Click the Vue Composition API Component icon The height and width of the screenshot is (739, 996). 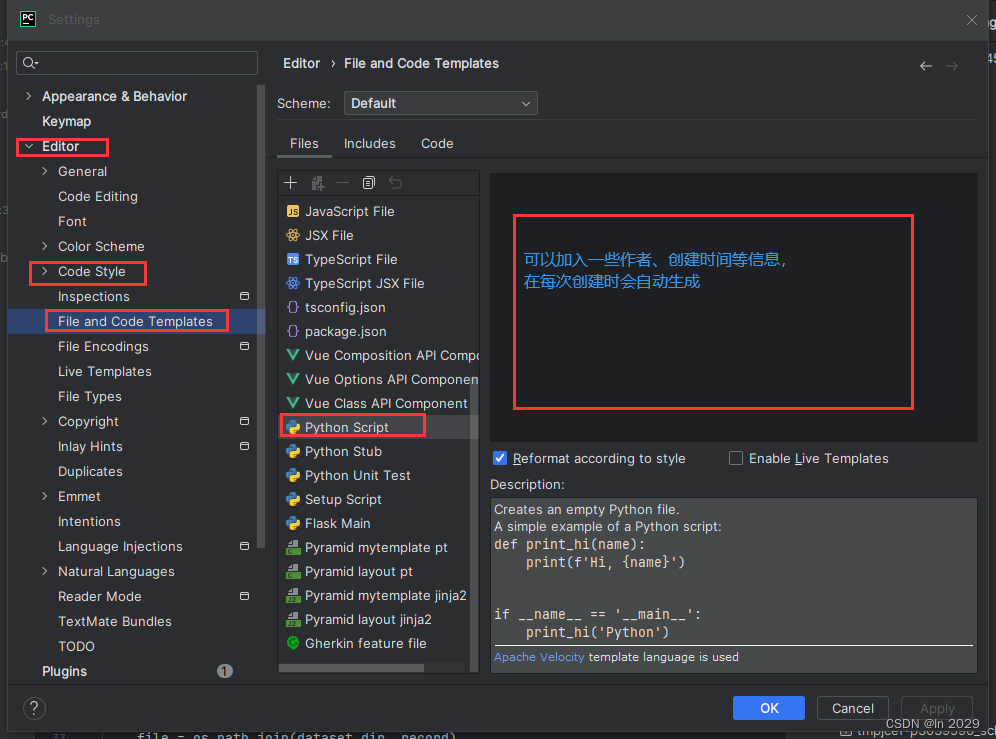click(293, 355)
